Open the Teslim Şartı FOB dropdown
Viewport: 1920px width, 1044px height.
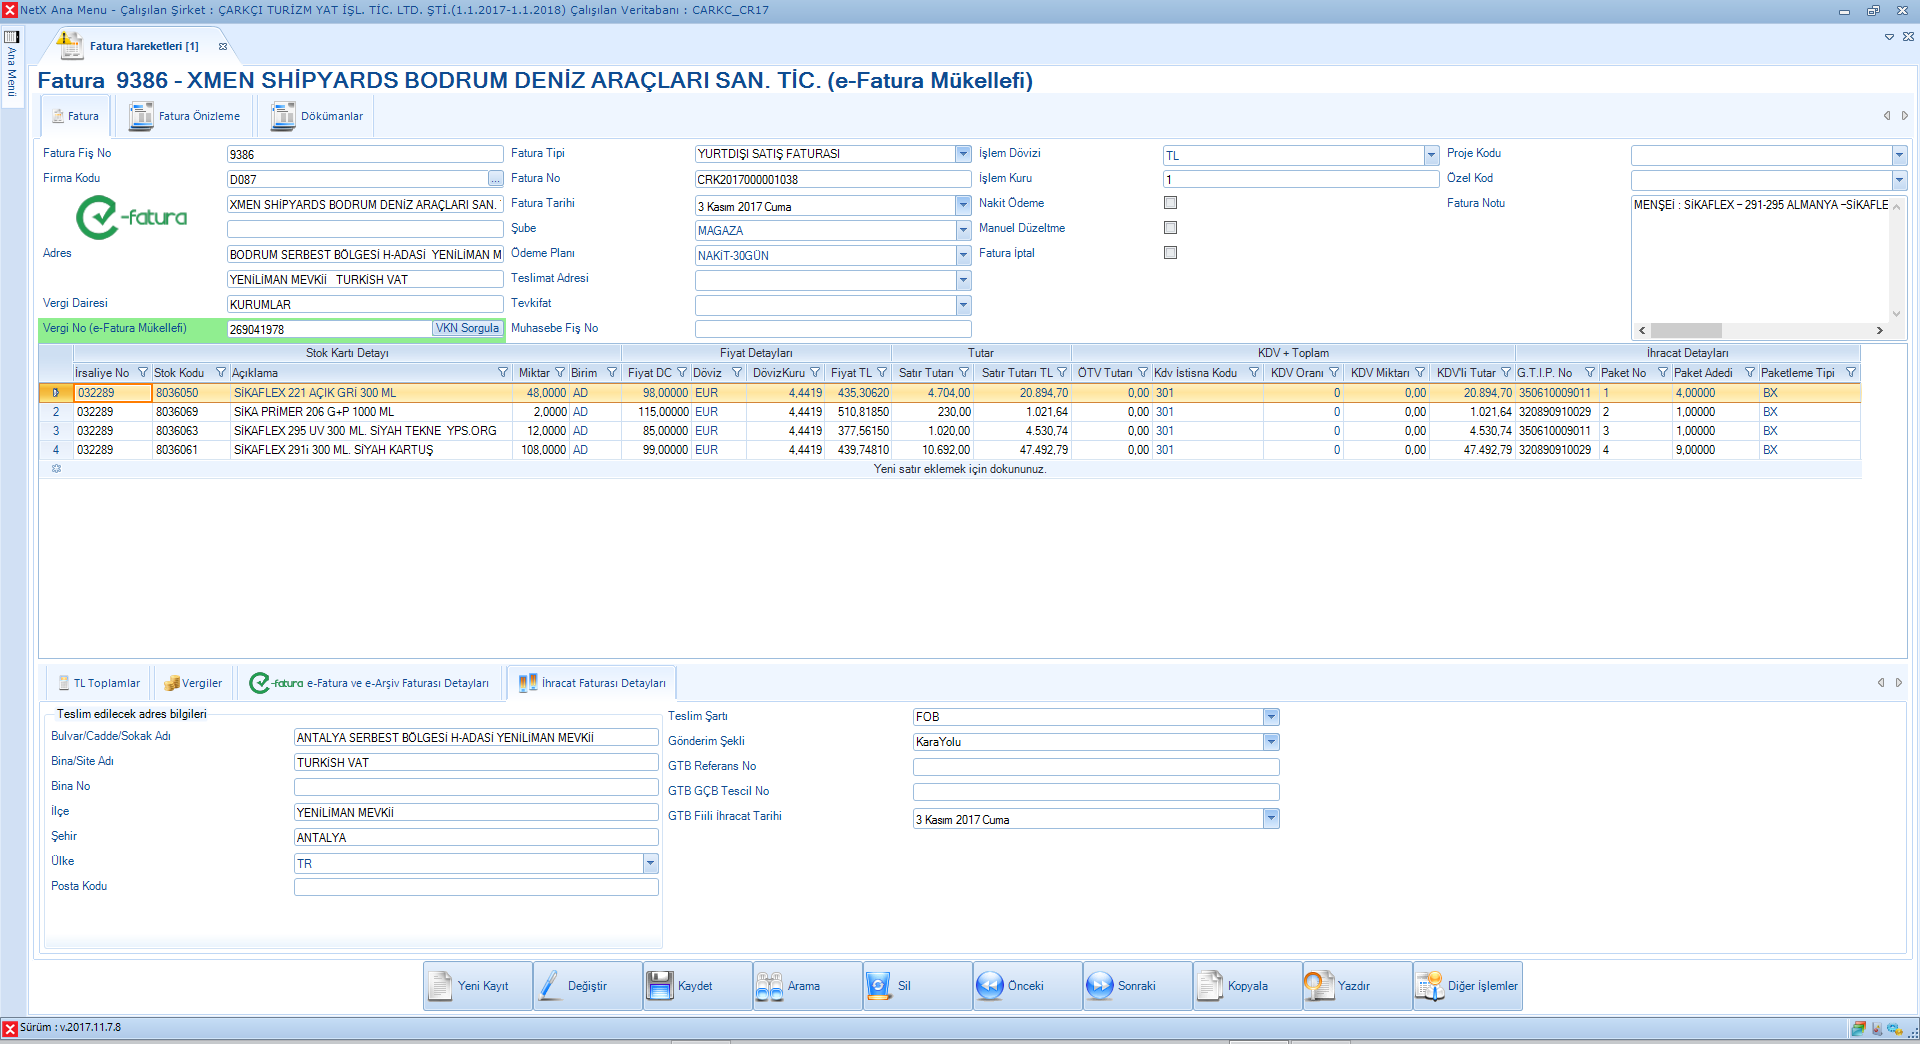click(1271, 717)
